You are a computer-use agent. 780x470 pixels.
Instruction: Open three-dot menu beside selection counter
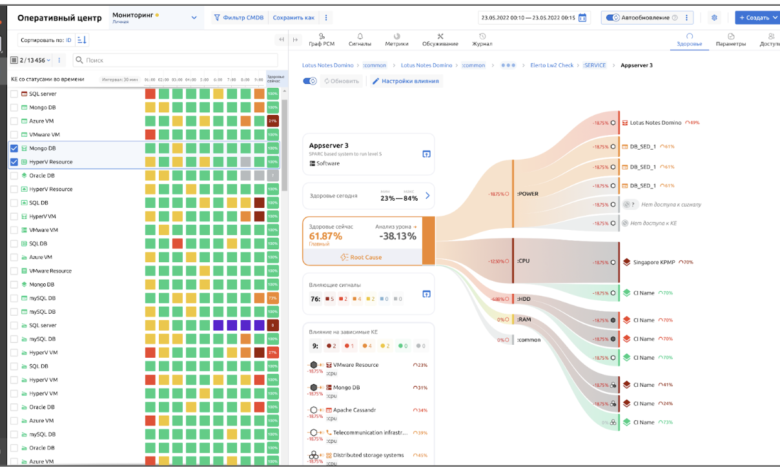coord(59,60)
